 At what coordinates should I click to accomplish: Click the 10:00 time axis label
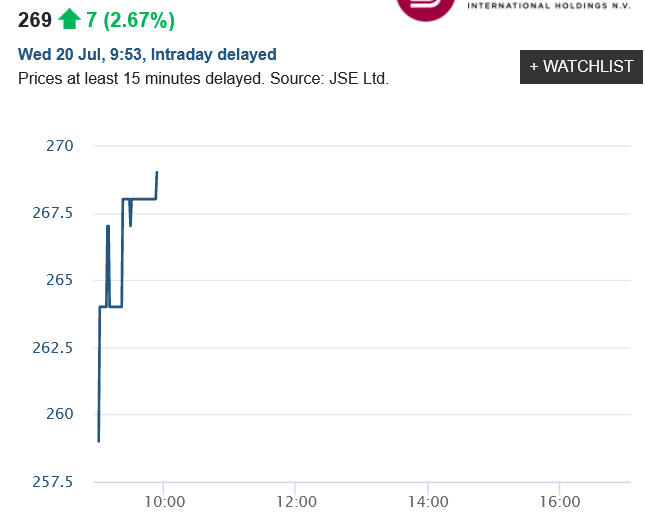(x=164, y=501)
